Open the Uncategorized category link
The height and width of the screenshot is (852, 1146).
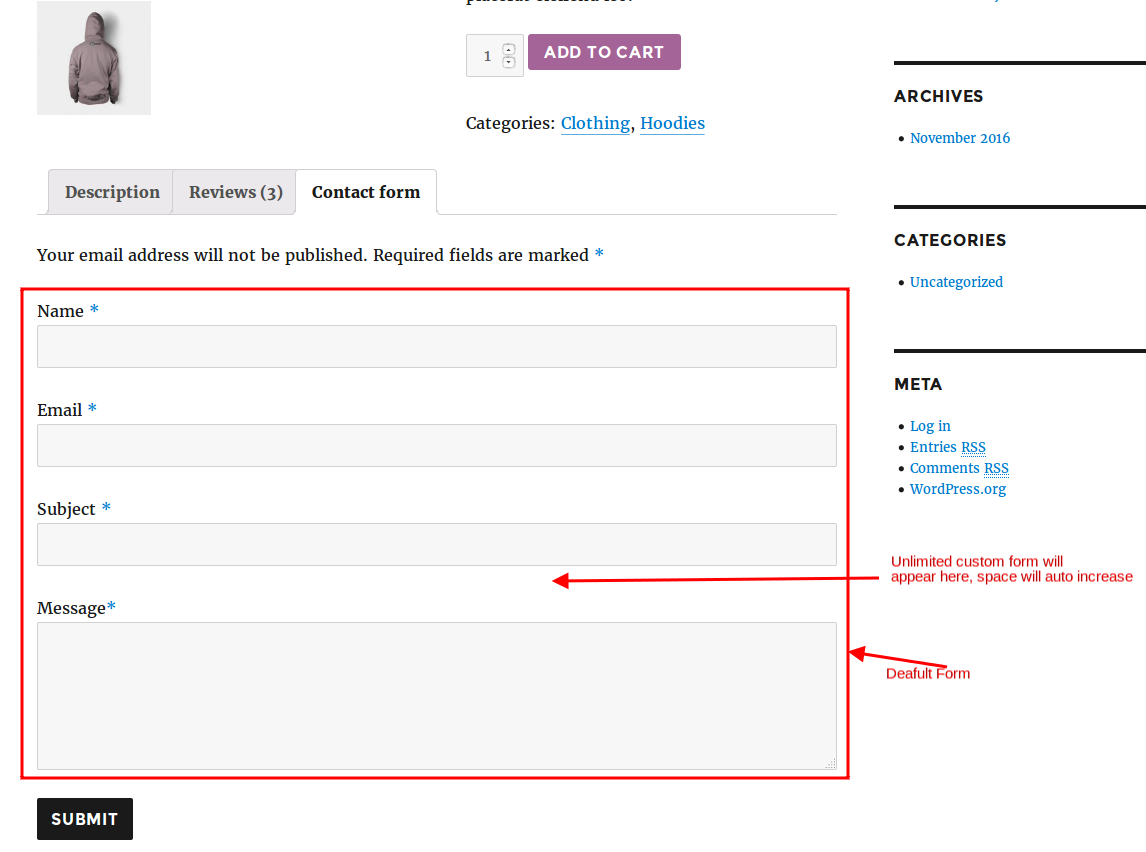click(956, 282)
